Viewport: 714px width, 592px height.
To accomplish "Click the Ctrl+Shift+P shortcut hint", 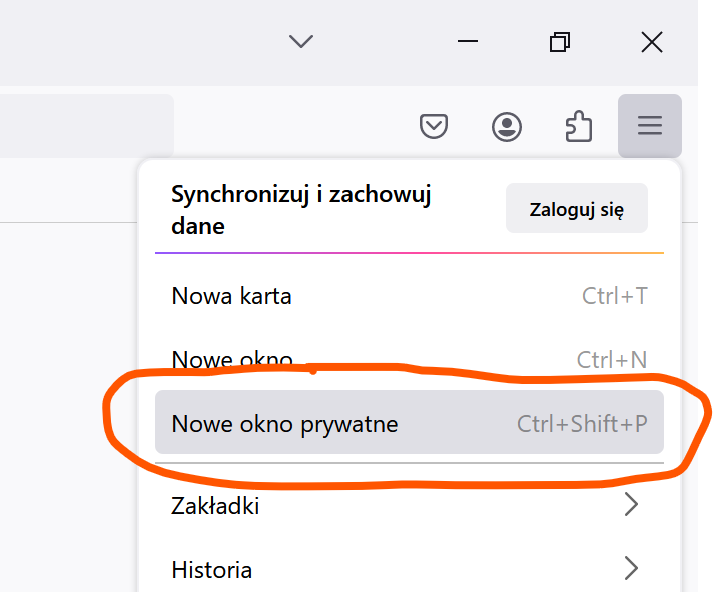I will [581, 423].
